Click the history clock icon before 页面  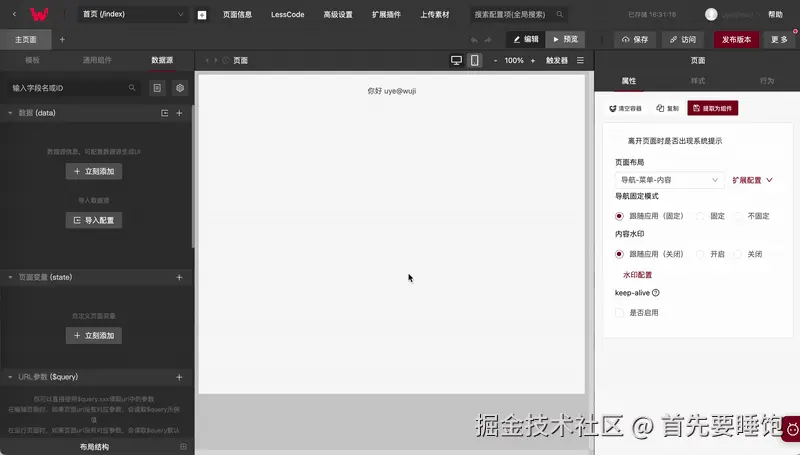click(226, 60)
